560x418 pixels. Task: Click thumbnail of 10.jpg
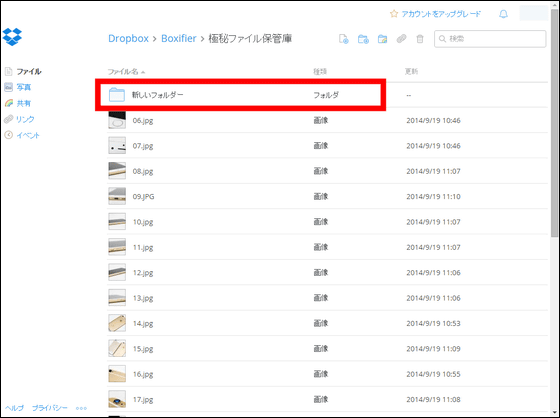pyautogui.click(x=117, y=222)
